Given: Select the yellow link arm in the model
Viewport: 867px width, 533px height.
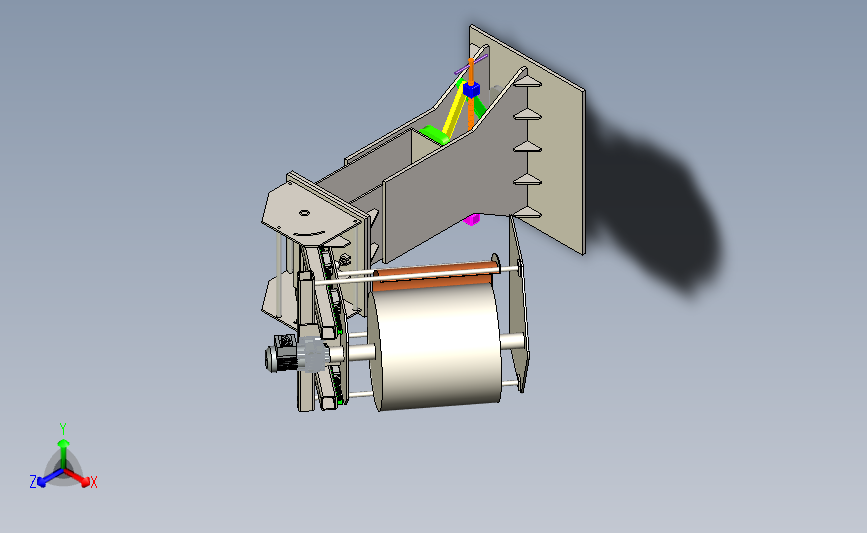Looking at the screenshot, I should coord(455,110).
